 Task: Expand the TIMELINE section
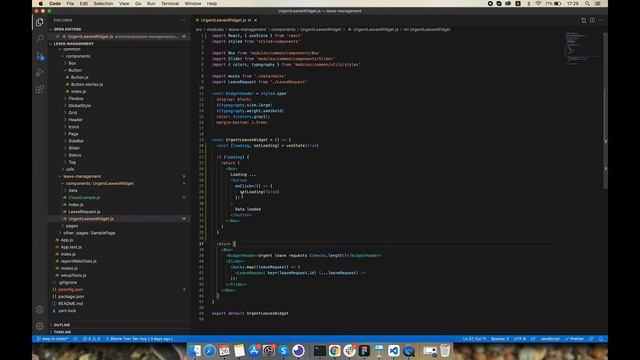click(62, 332)
